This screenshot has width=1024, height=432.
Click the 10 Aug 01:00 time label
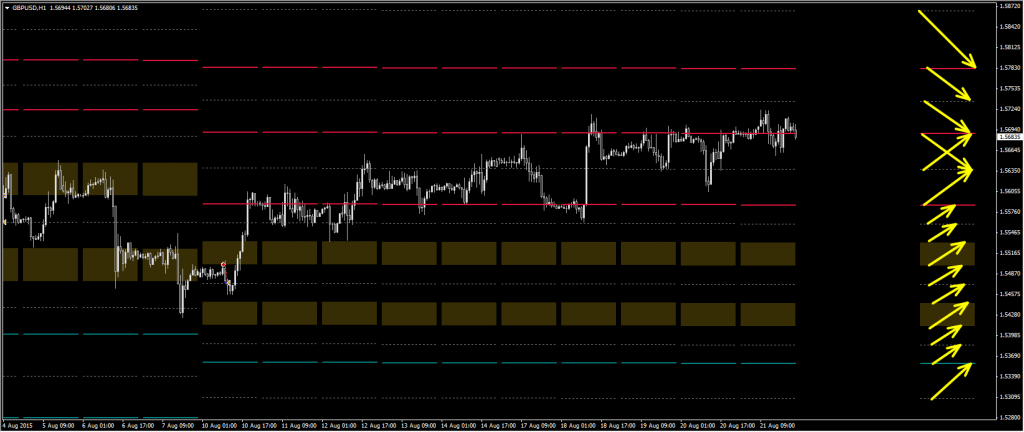(x=218, y=425)
